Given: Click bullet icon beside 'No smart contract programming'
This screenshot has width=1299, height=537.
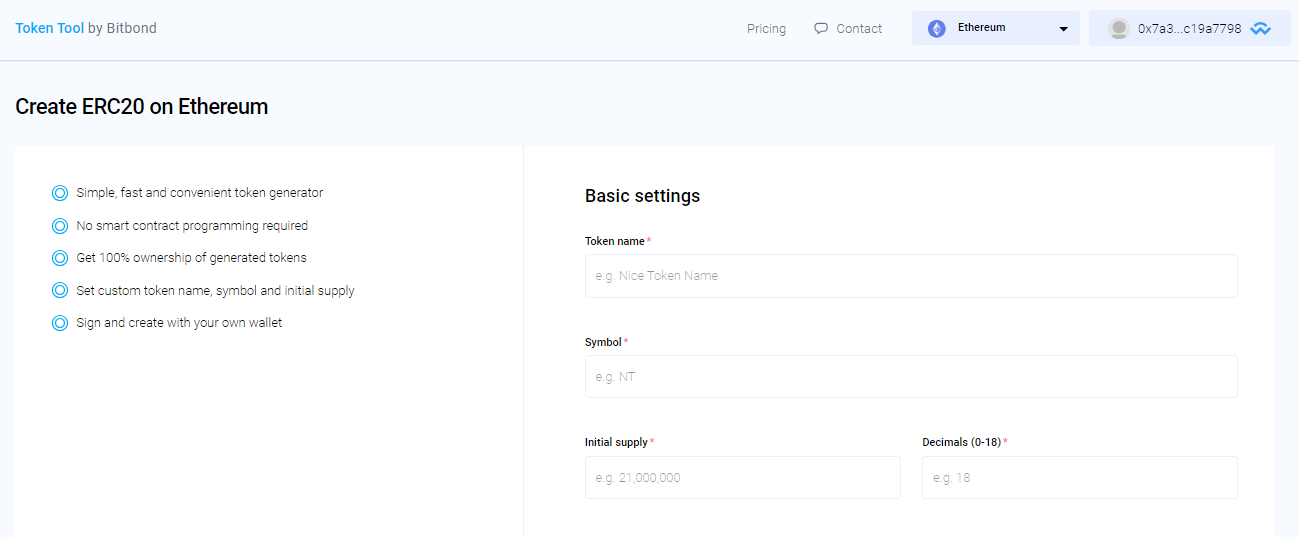Looking at the screenshot, I should [60, 226].
